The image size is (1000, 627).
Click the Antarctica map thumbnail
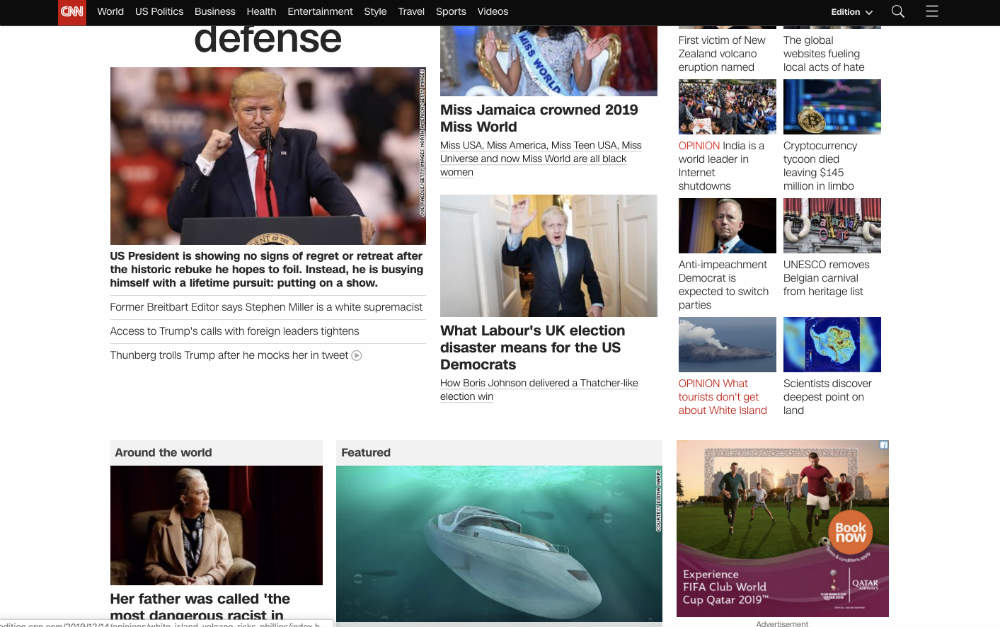832,344
